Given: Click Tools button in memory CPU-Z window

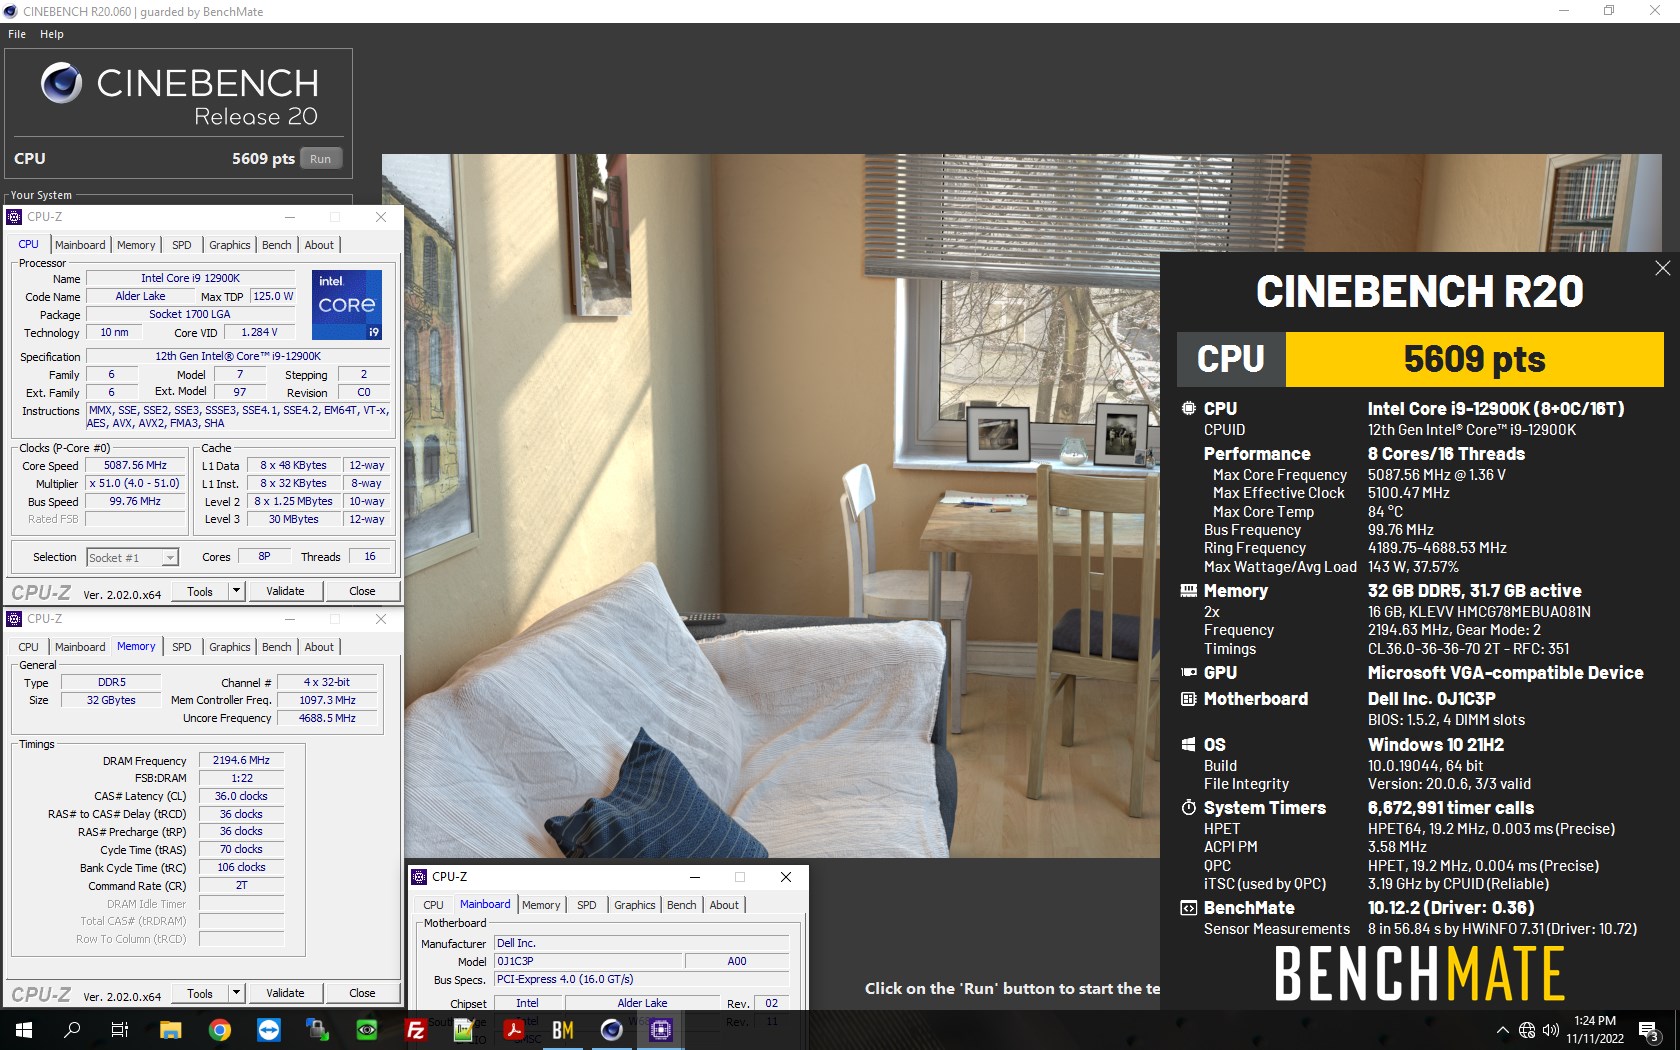Looking at the screenshot, I should (x=200, y=993).
